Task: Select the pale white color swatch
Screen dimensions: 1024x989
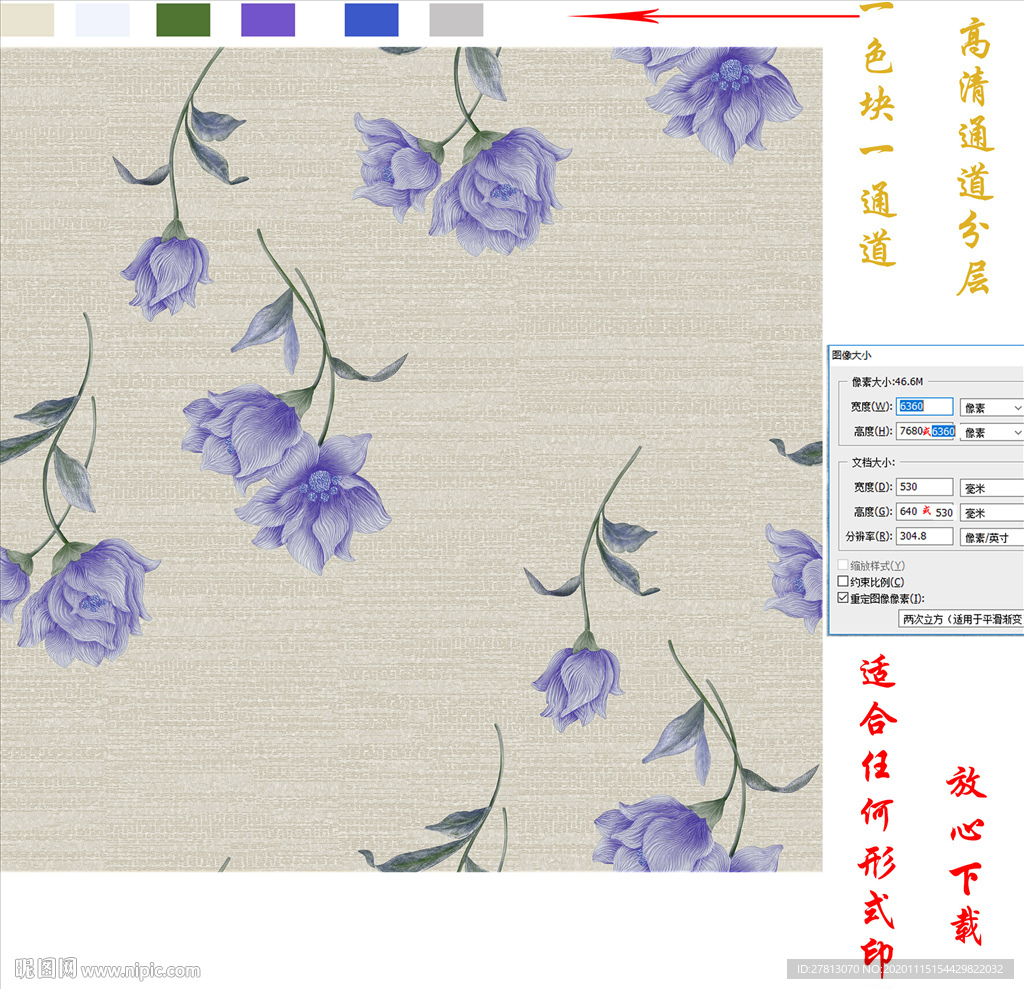Action: click(x=103, y=20)
